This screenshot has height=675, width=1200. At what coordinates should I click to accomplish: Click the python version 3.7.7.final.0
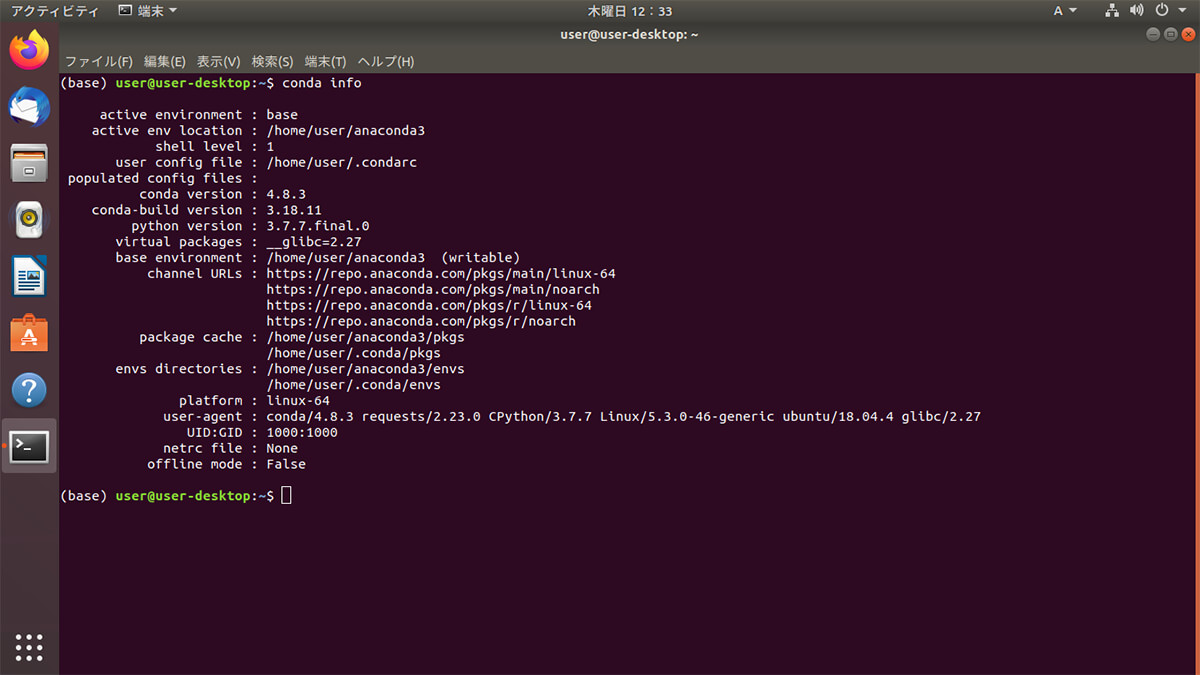318,226
